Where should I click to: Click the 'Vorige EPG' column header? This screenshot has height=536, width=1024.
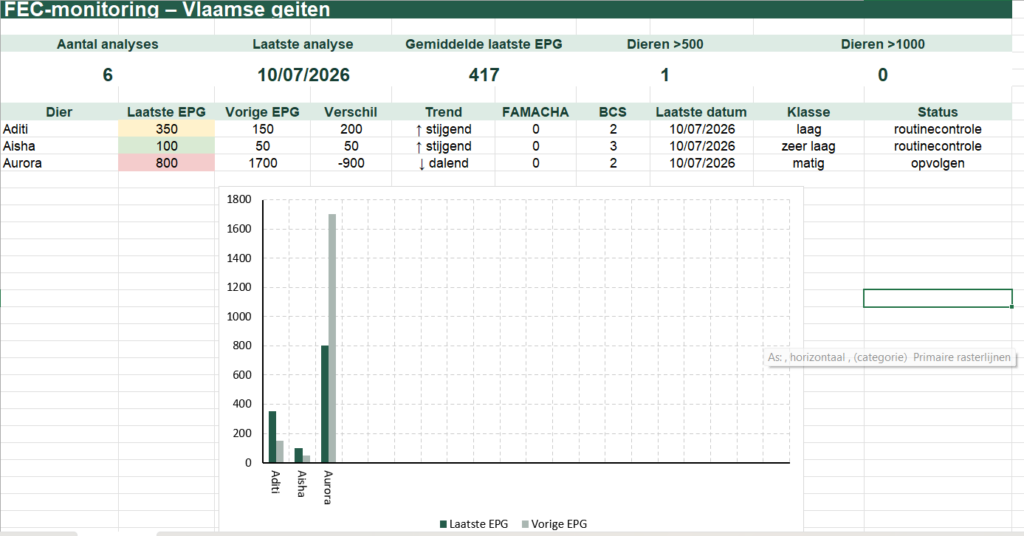click(x=263, y=112)
